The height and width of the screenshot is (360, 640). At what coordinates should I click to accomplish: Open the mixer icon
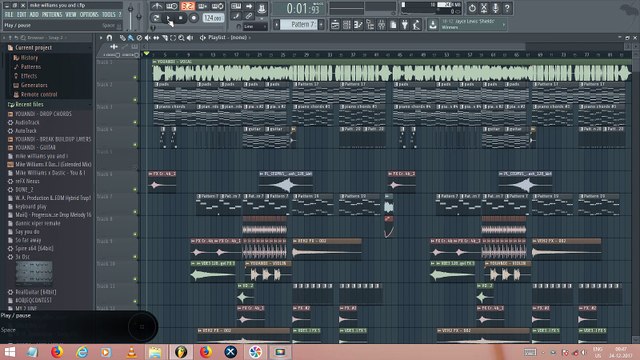381,25
